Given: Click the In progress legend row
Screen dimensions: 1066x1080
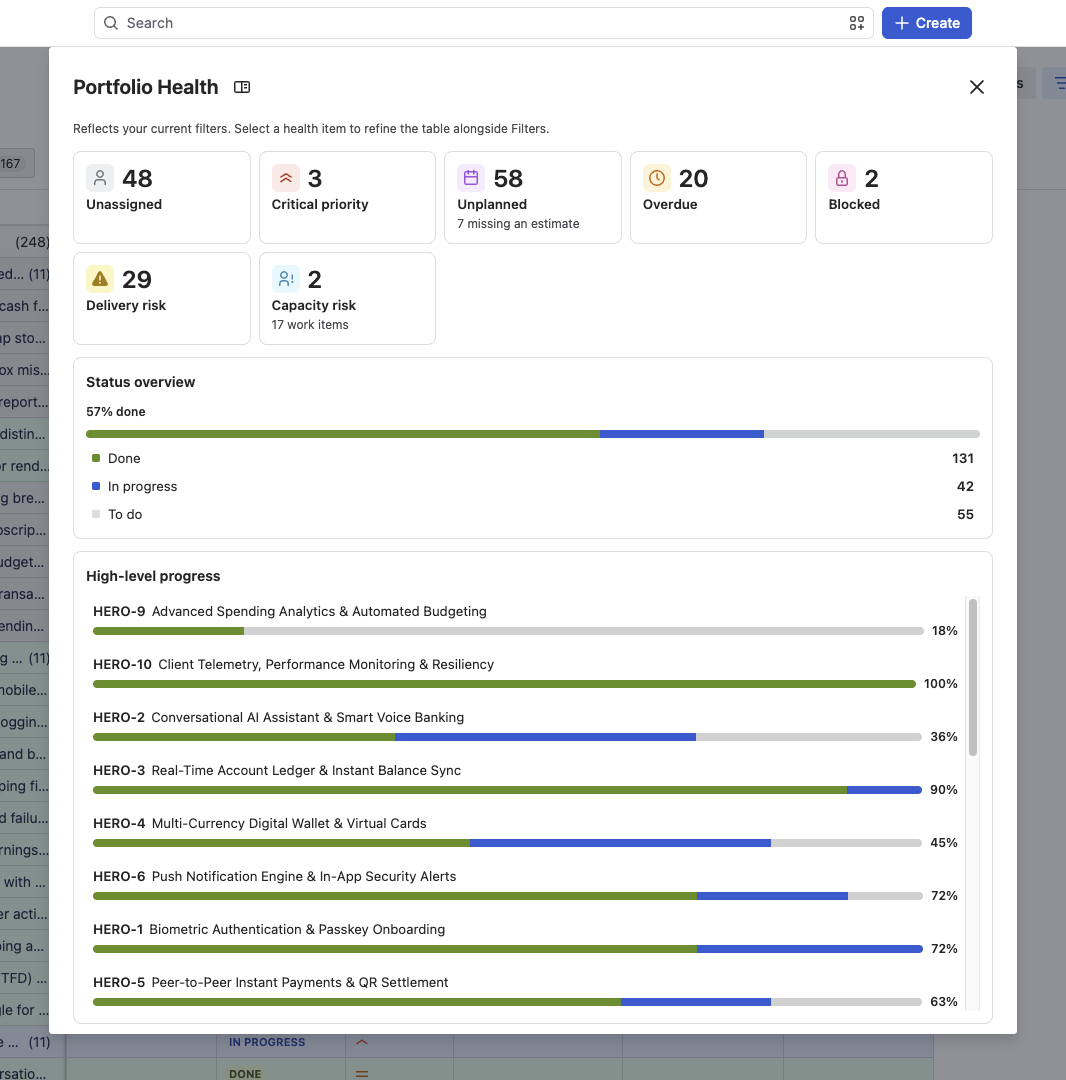Looking at the screenshot, I should 533,486.
